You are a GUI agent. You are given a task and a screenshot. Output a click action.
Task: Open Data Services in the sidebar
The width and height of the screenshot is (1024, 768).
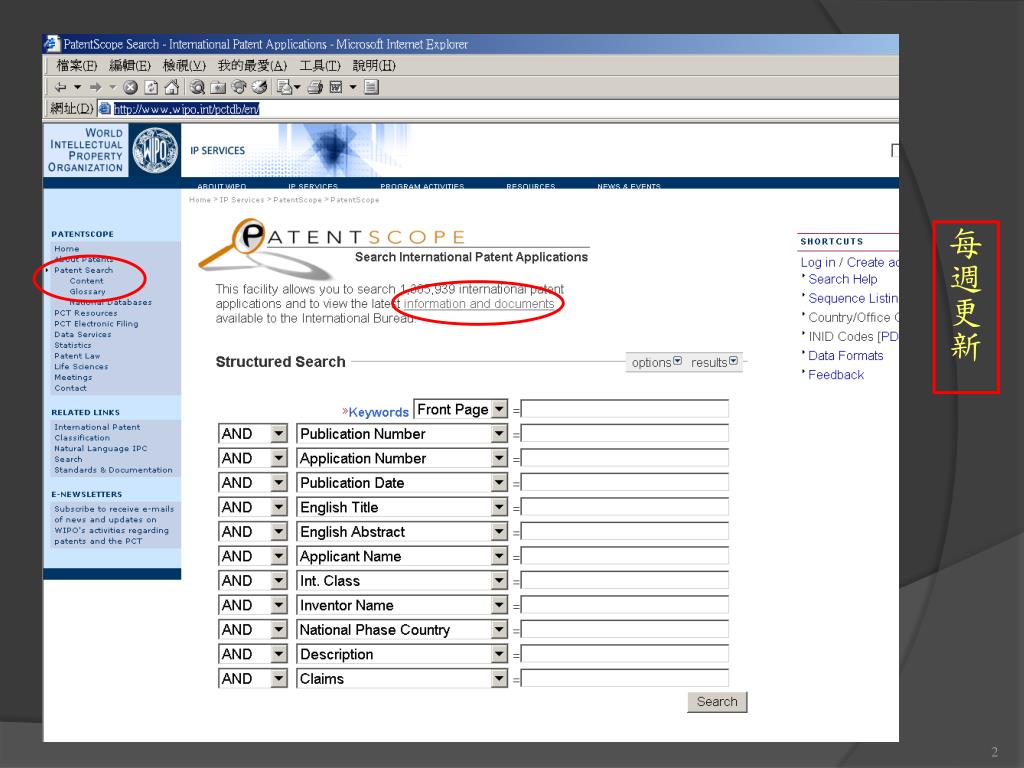tap(82, 334)
